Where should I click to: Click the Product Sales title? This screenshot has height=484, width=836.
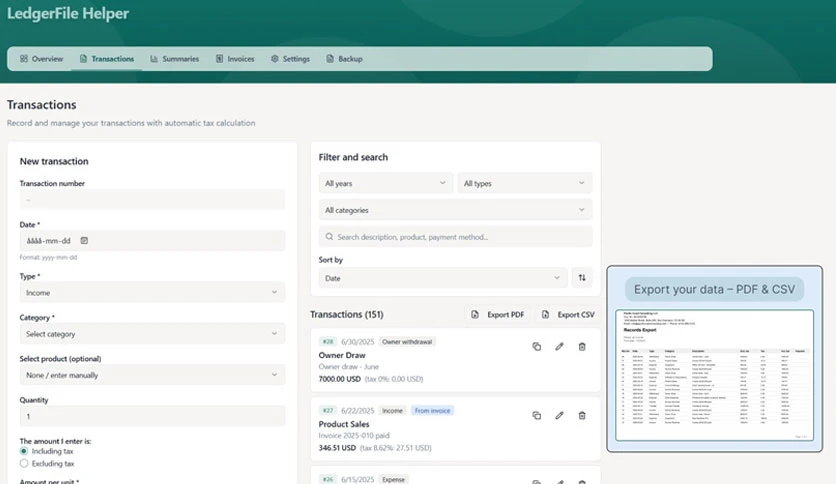344,424
